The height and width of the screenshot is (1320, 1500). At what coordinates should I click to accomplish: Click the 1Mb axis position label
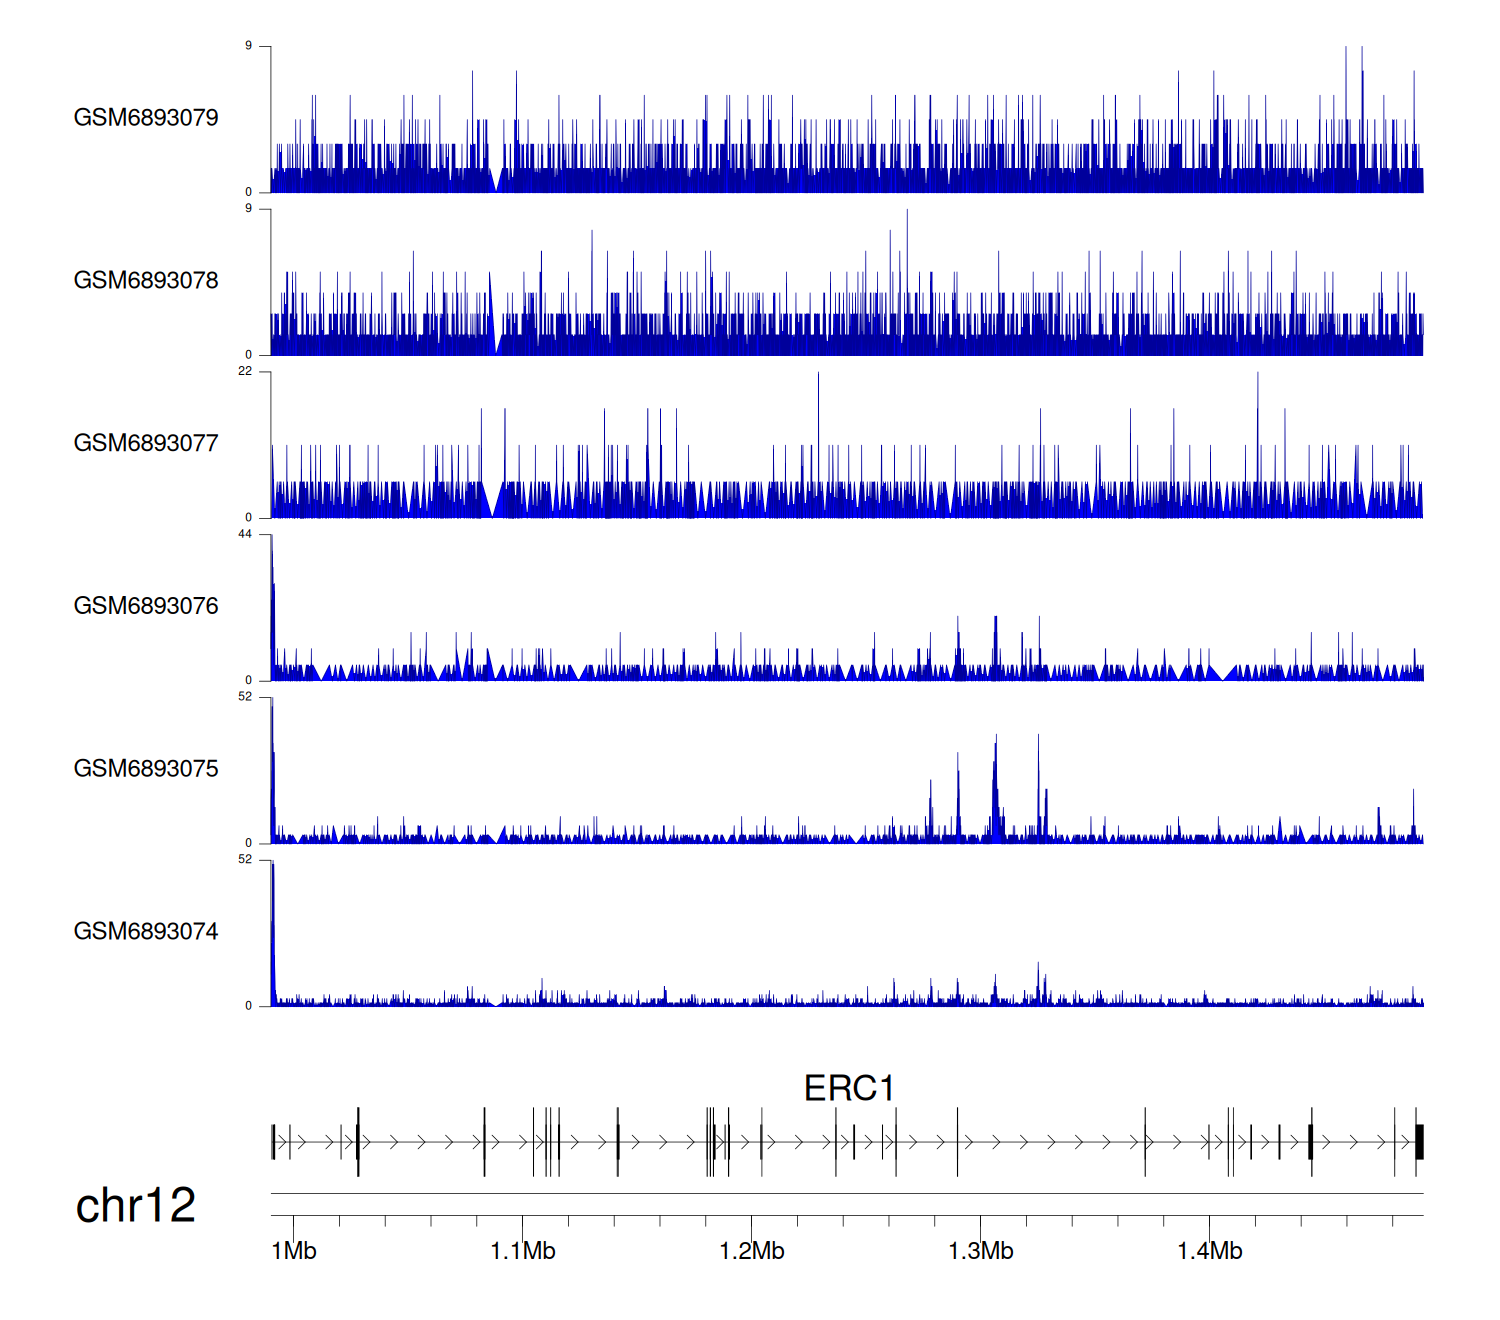coord(294,1251)
